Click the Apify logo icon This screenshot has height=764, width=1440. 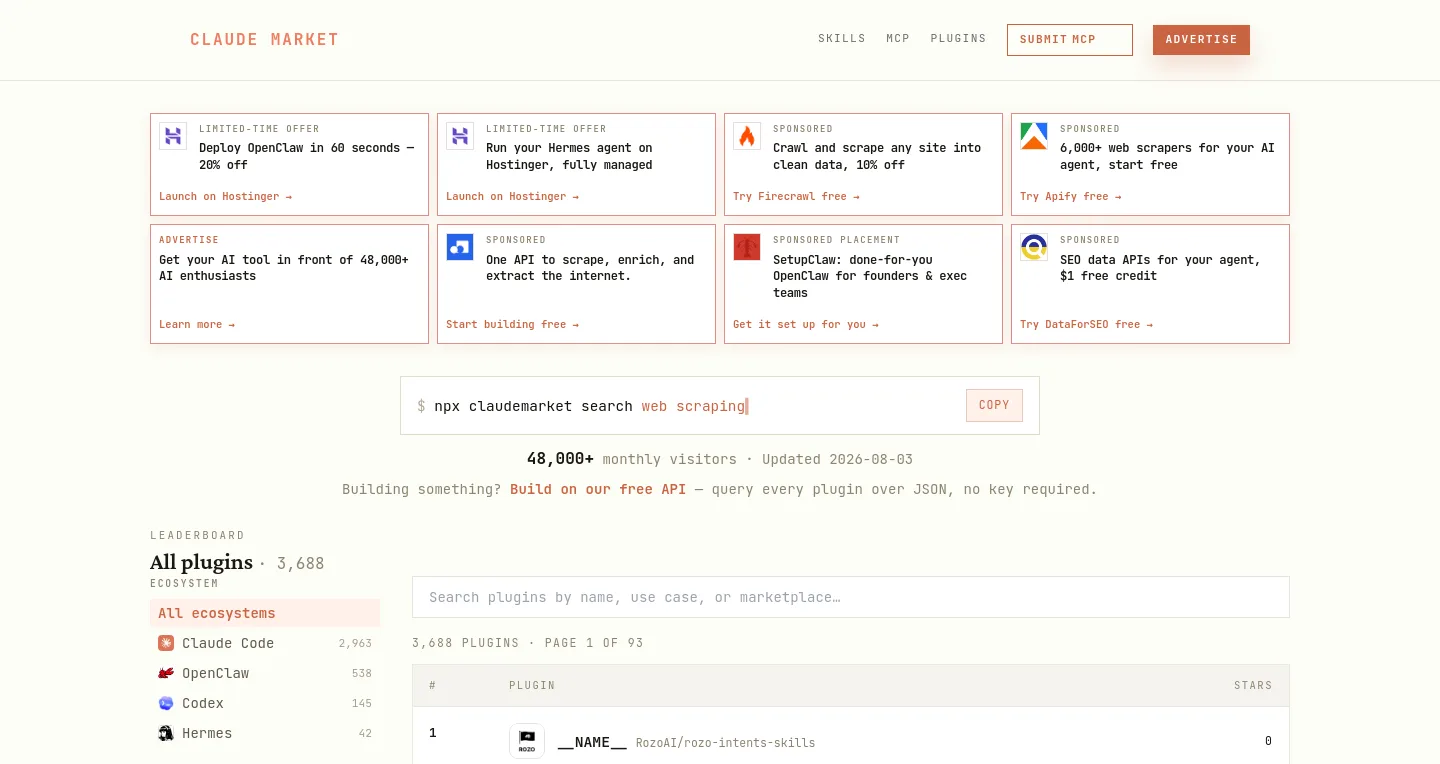click(x=1034, y=136)
